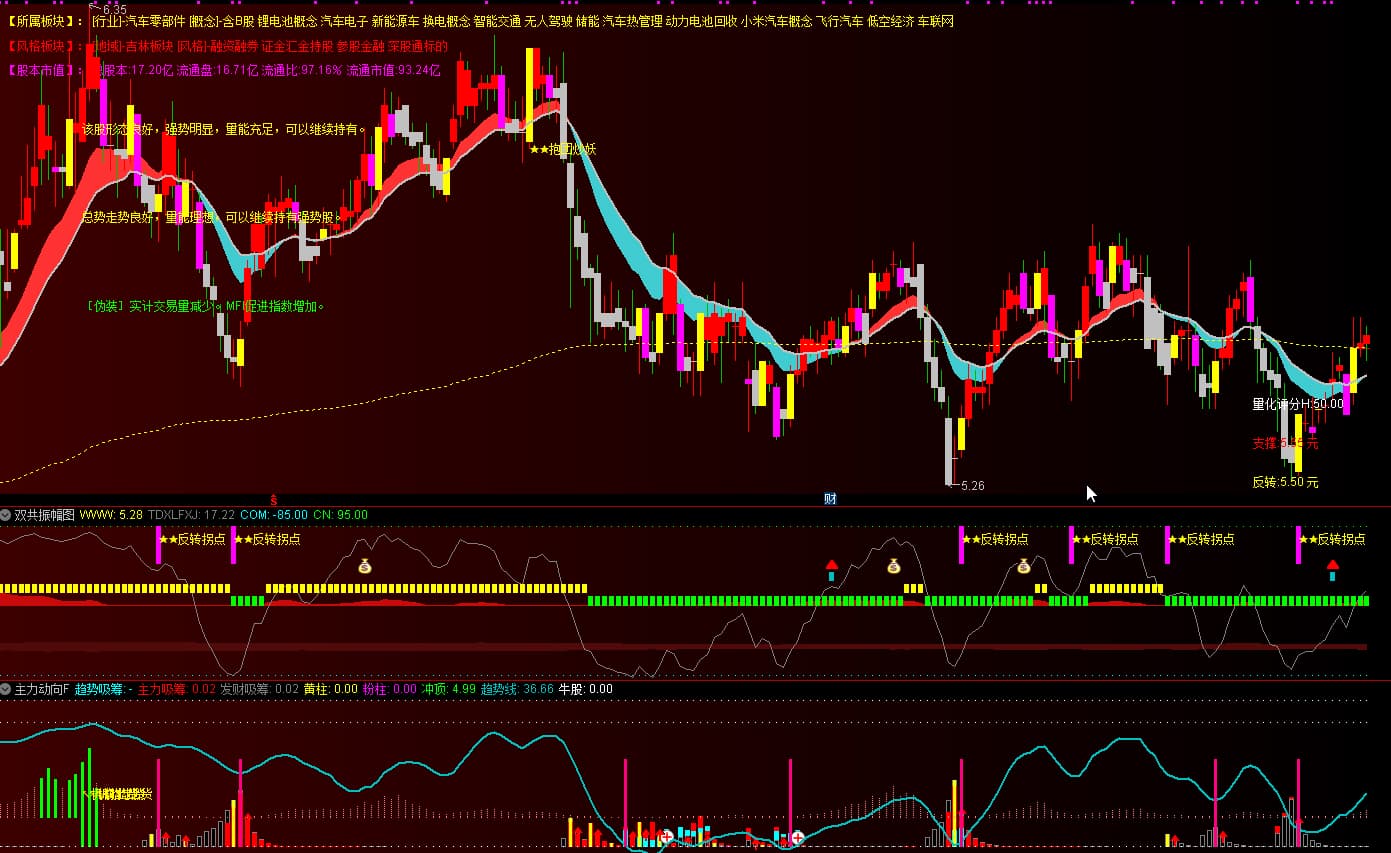Click the 趋势吸筹 legend label

97,689
